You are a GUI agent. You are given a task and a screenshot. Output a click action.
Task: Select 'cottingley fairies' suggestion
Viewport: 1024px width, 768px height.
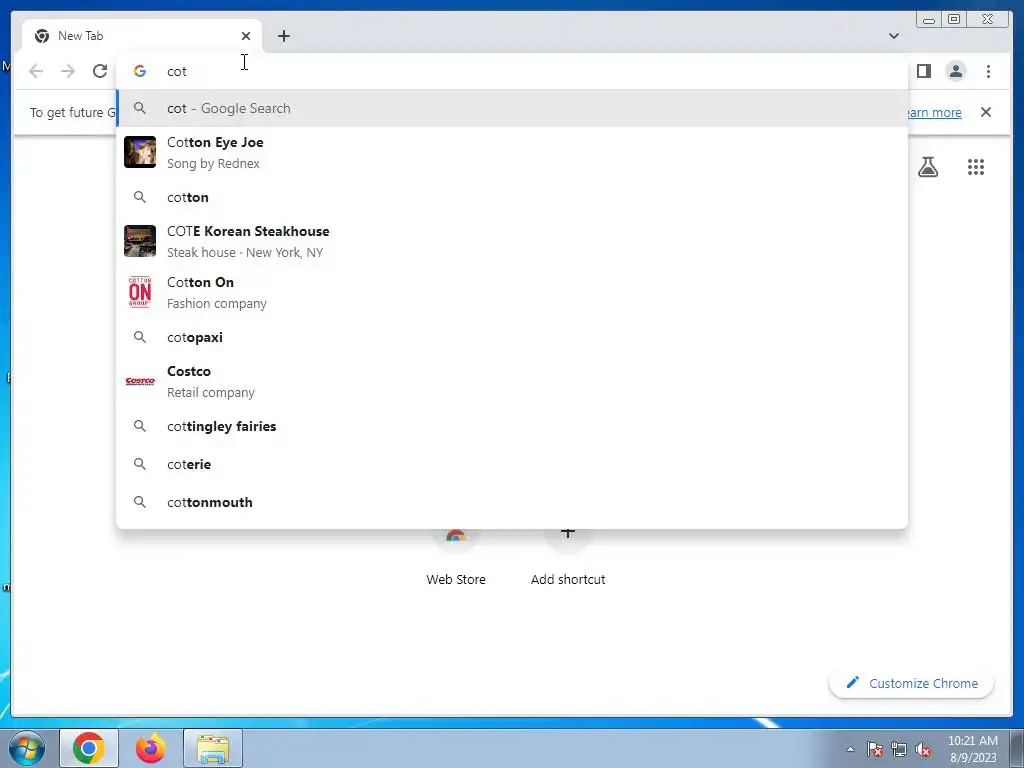coord(511,426)
